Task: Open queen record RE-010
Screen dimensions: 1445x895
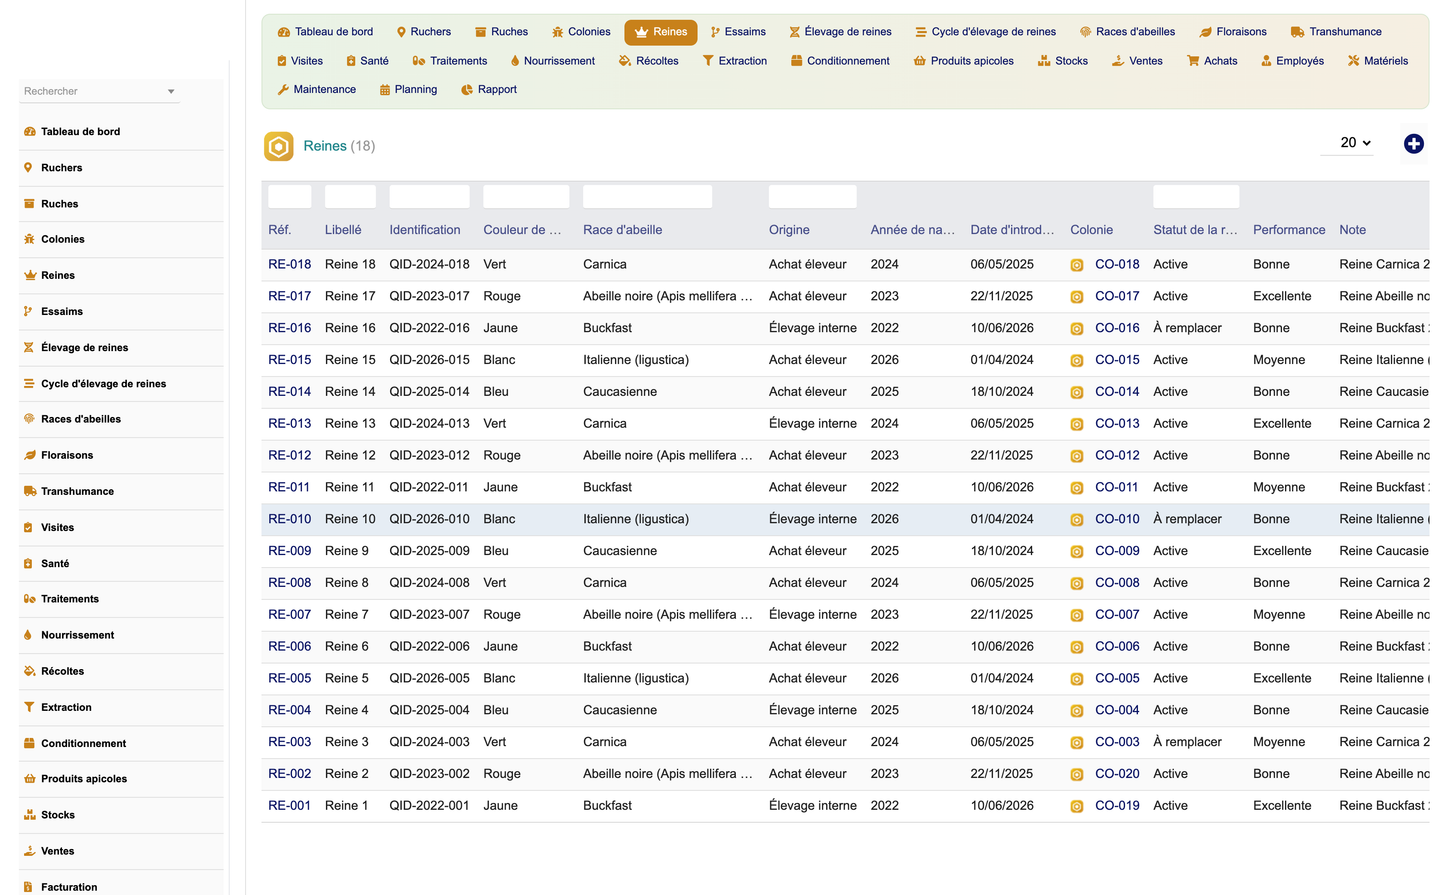Action: 290,520
